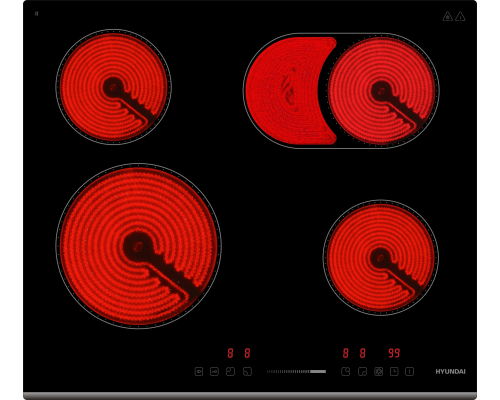Click the timer display showing 99
The image size is (500, 400).
[x=394, y=353]
